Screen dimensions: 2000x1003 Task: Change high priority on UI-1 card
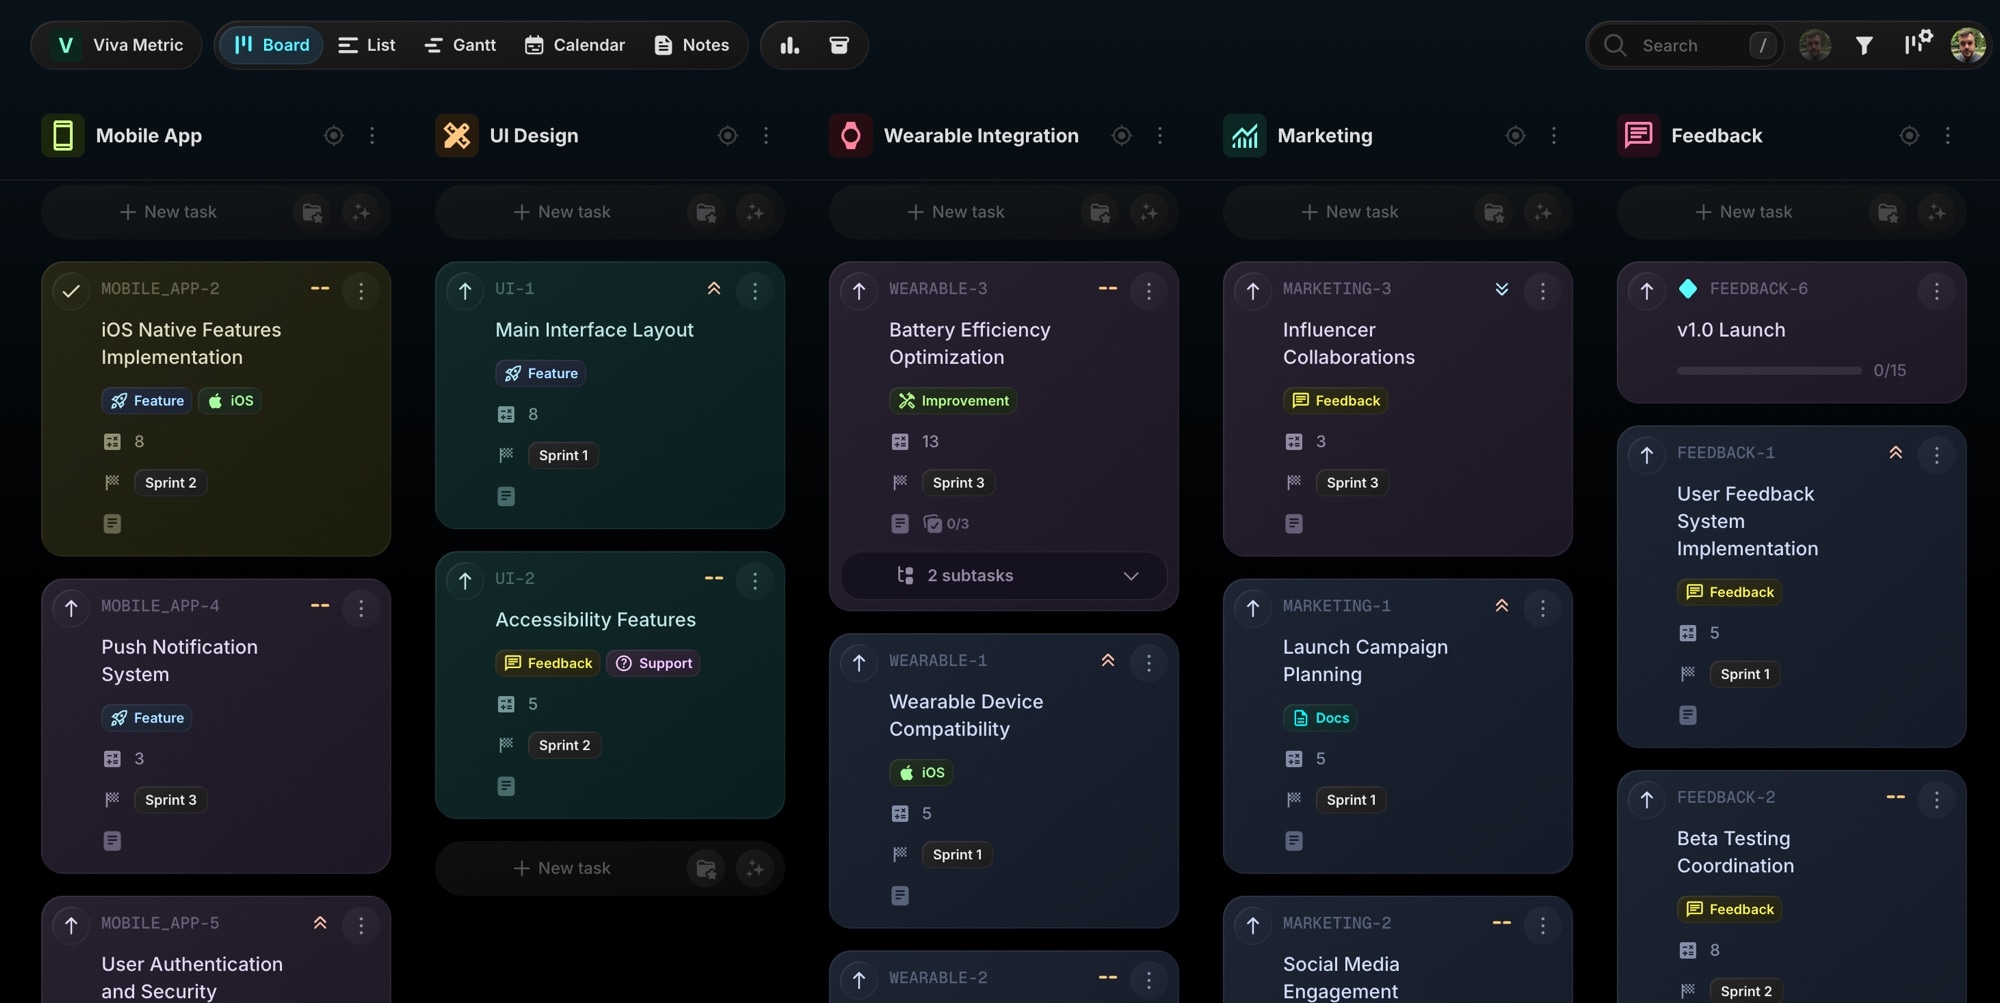tap(714, 289)
